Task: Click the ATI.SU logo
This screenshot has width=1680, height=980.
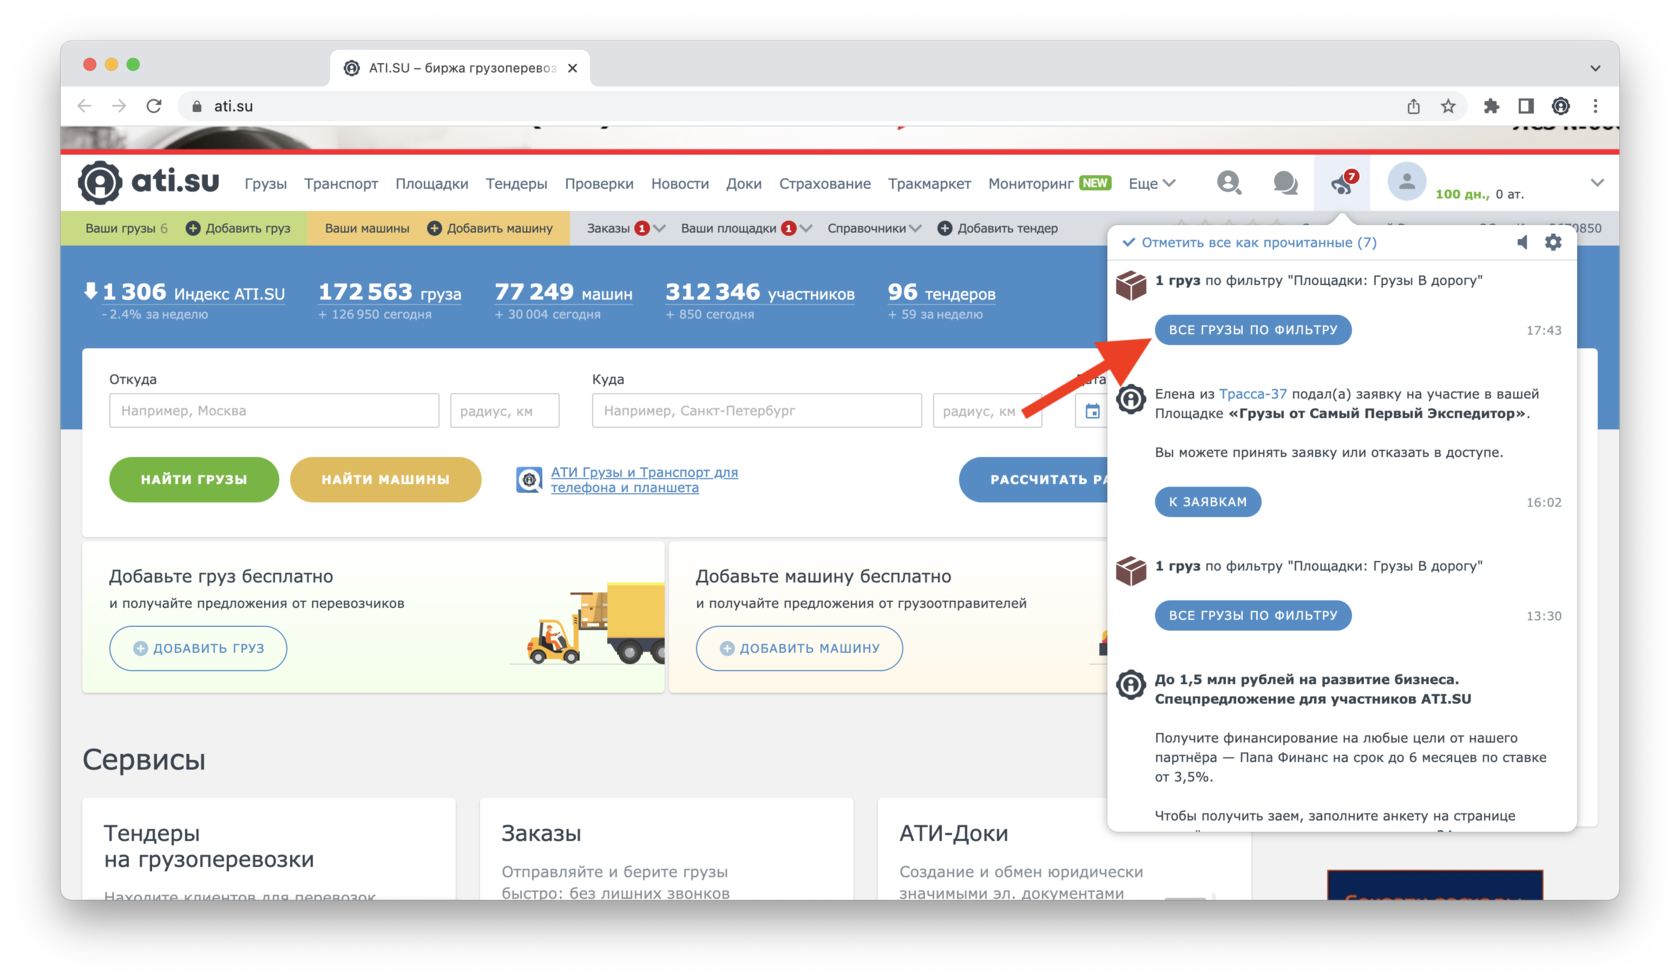Action: click(149, 181)
